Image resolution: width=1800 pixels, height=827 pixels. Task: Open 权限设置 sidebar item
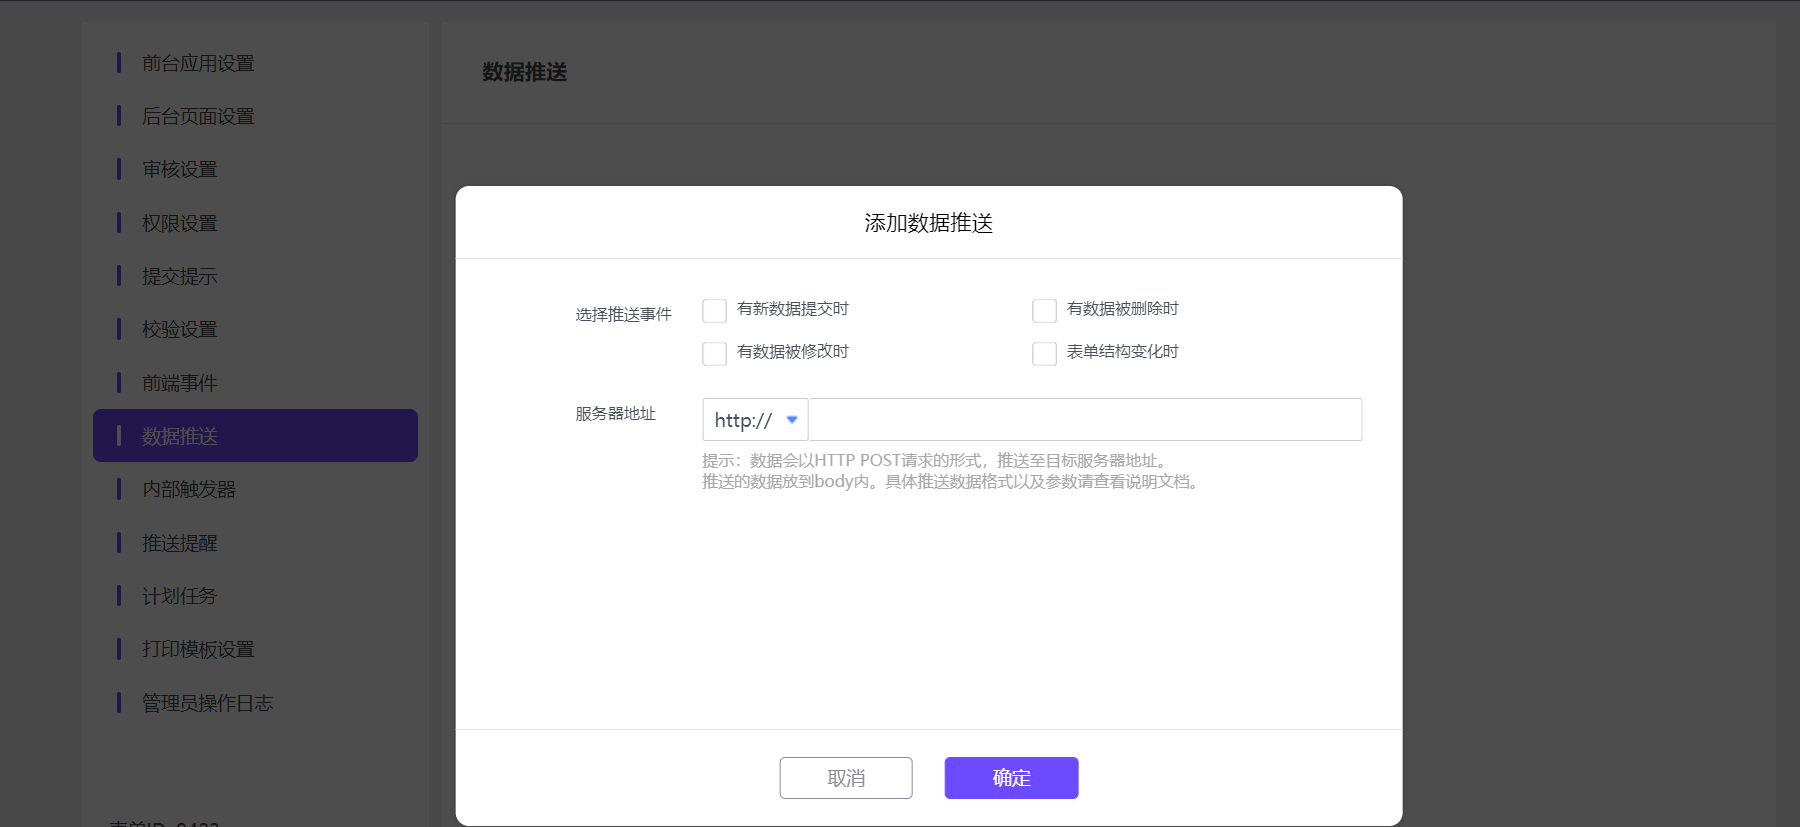(x=180, y=224)
